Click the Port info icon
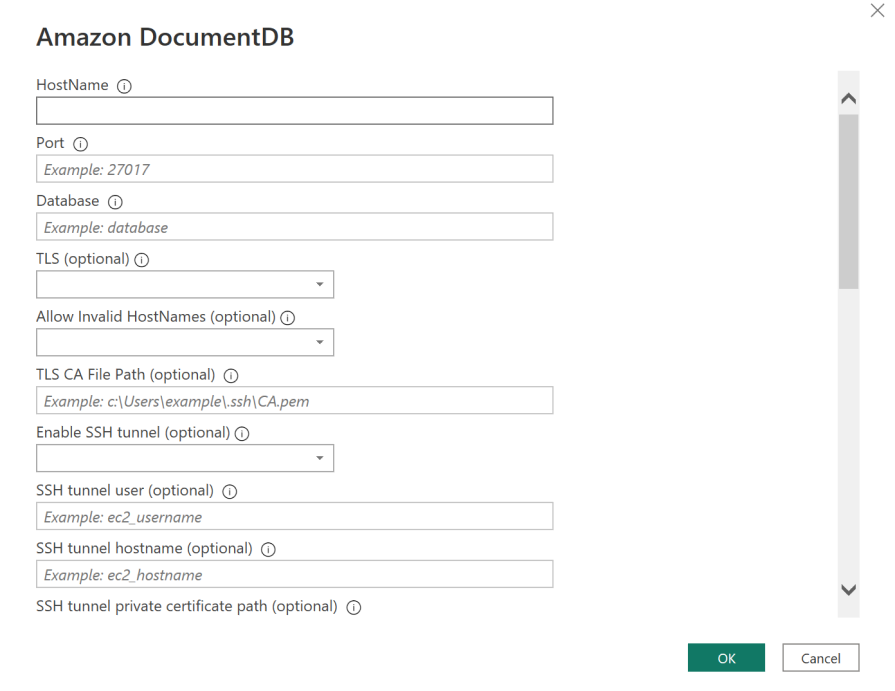This screenshot has height=691, width=895. click(x=79, y=143)
